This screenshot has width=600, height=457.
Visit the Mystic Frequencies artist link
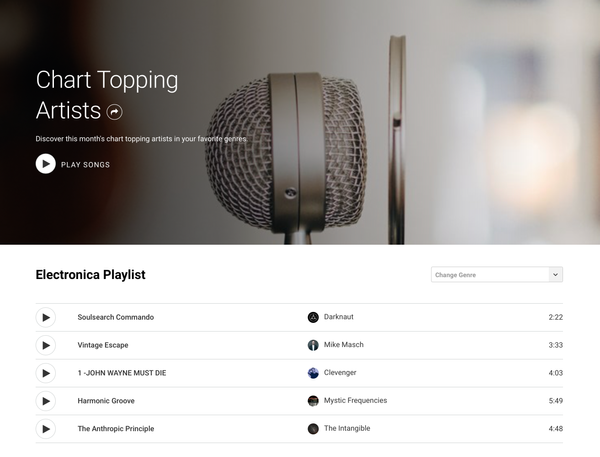click(x=355, y=400)
